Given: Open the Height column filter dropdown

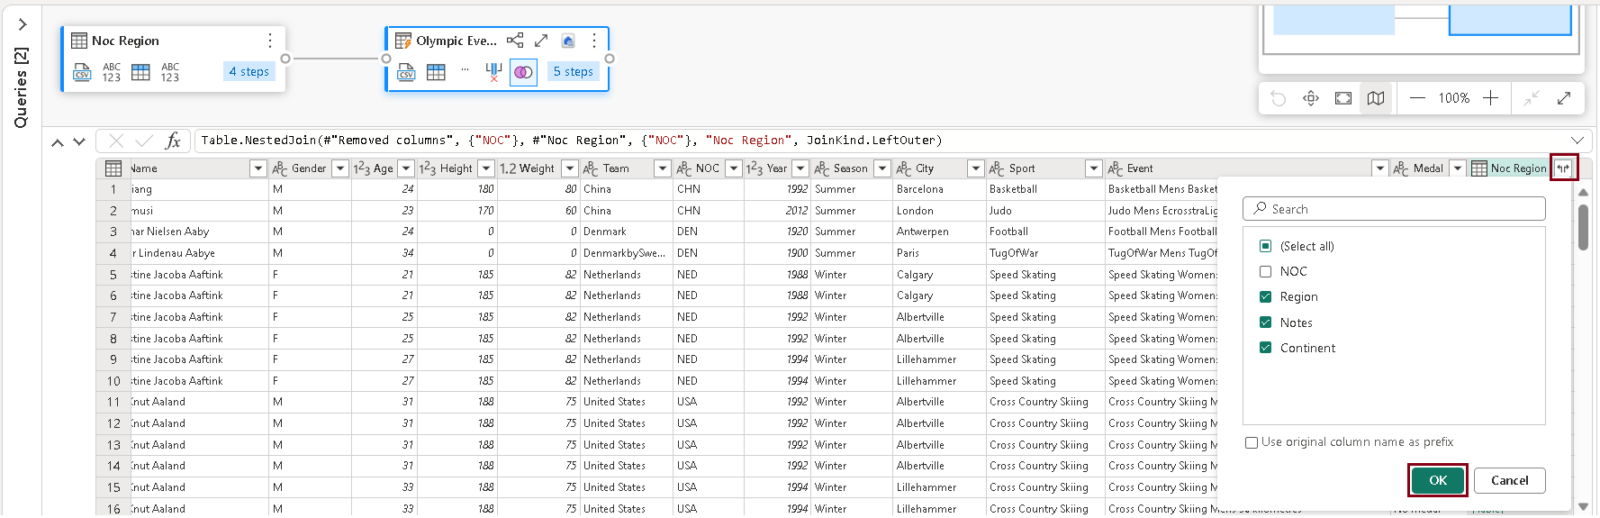Looking at the screenshot, I should [488, 168].
